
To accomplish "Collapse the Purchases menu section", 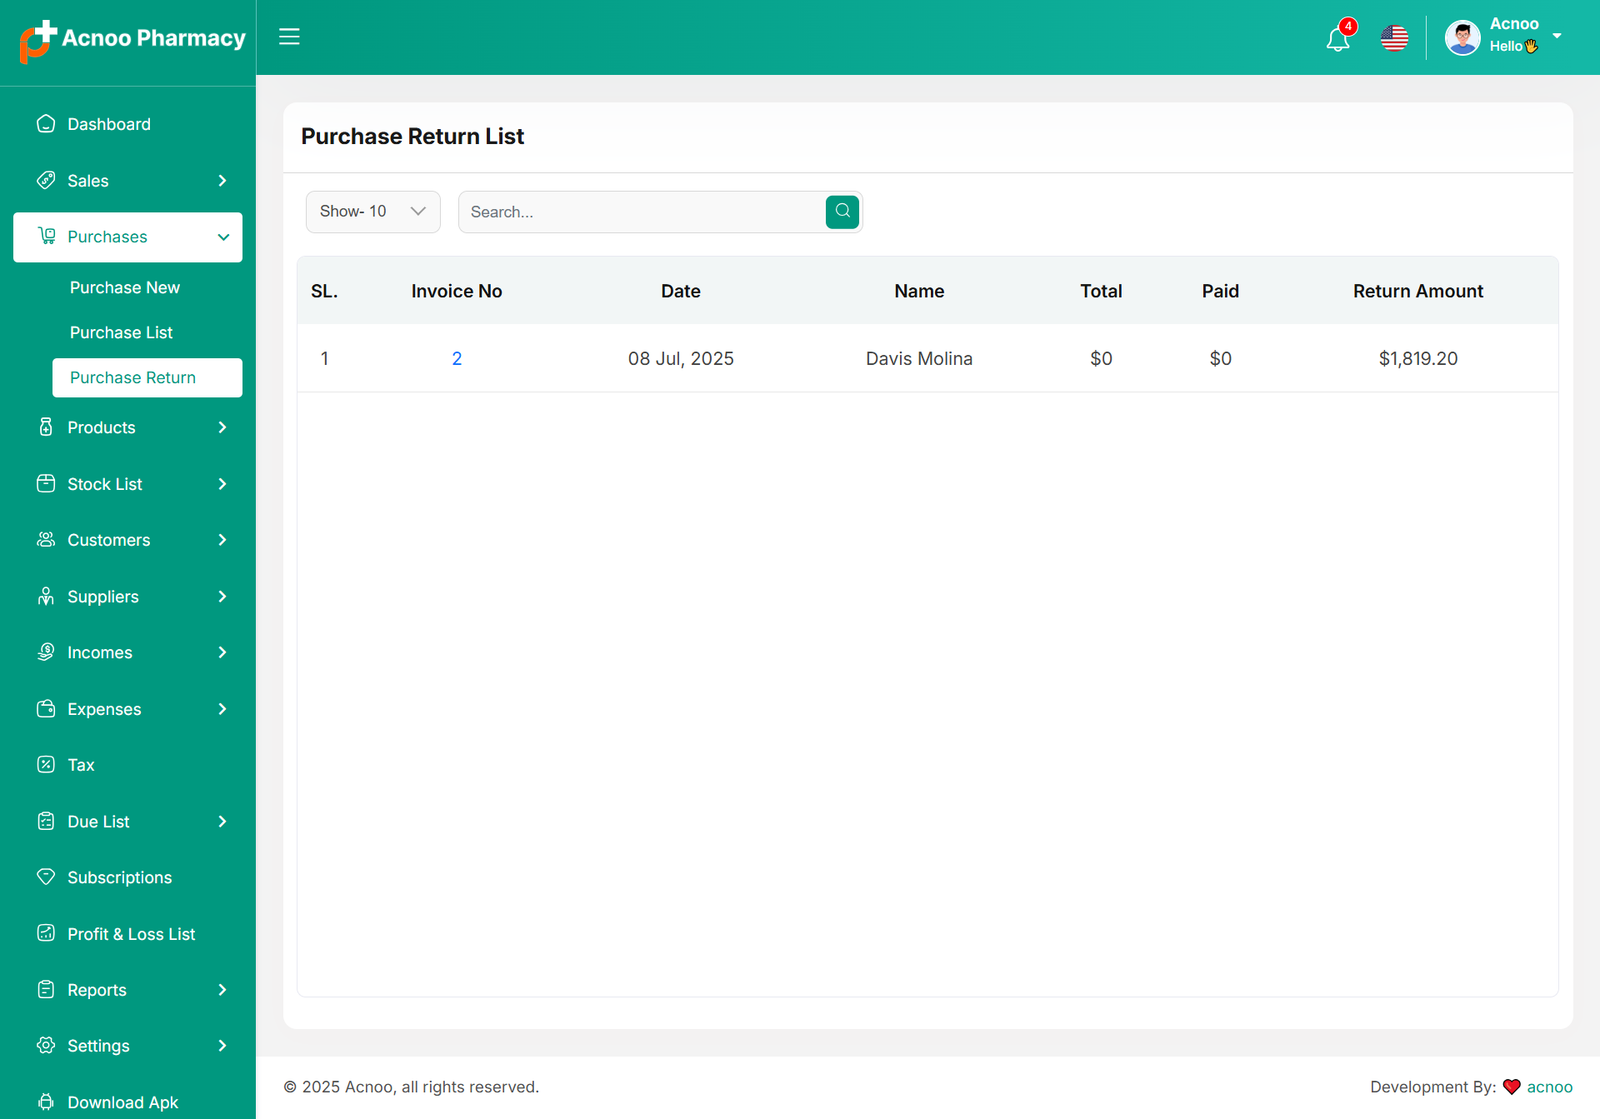I will pos(223,237).
